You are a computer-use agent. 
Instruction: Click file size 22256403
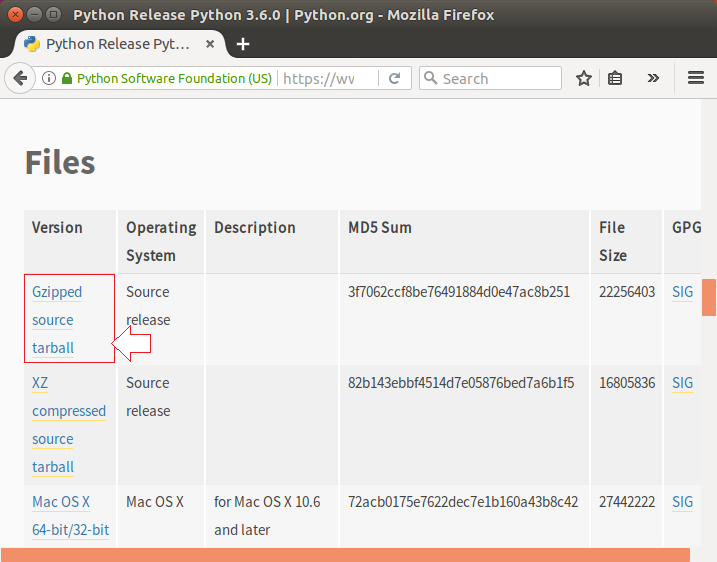(627, 292)
